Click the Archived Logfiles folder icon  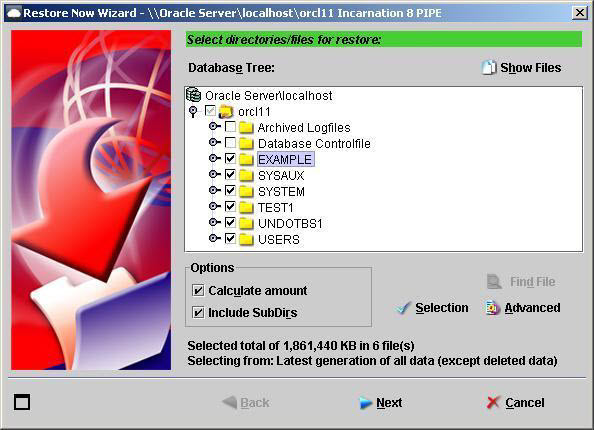246,128
